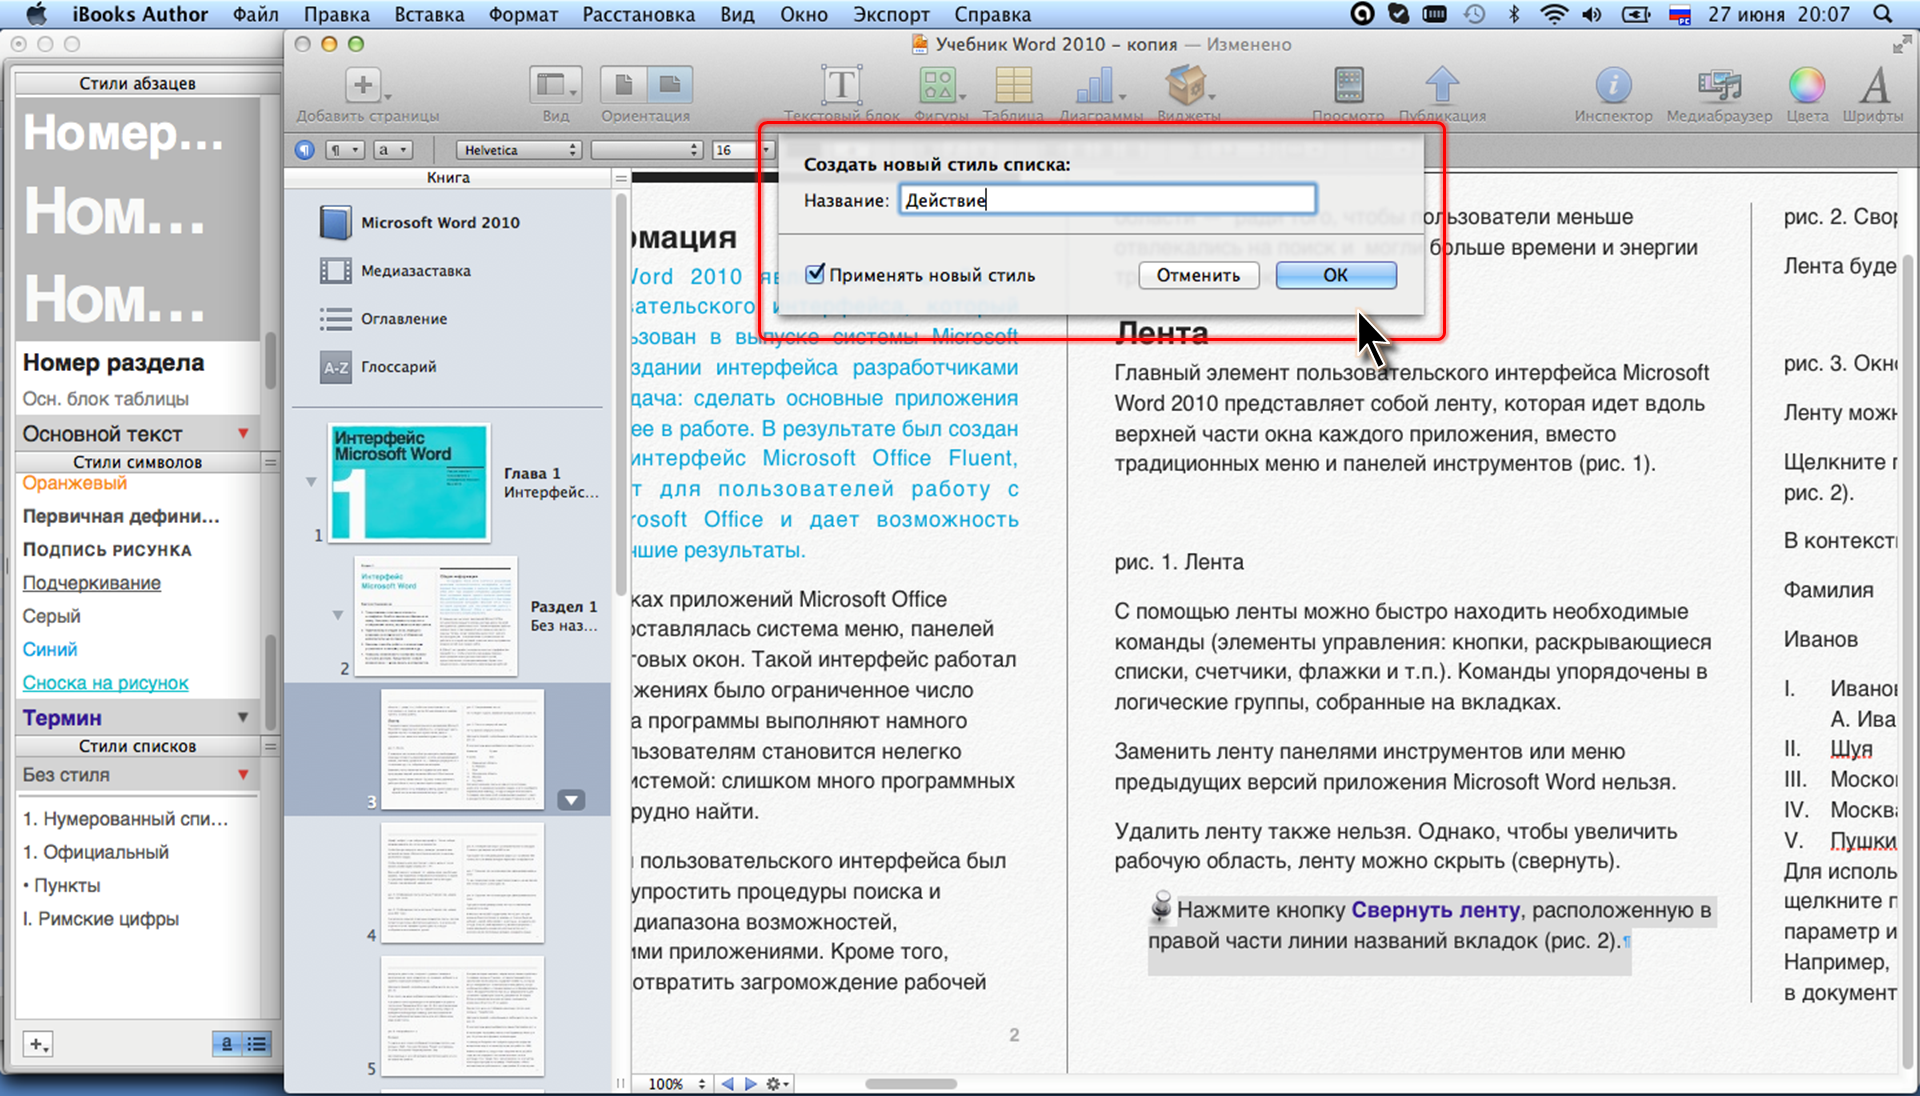Open the Основной текст red arrow menu
This screenshot has width=1920, height=1096.
[243, 433]
